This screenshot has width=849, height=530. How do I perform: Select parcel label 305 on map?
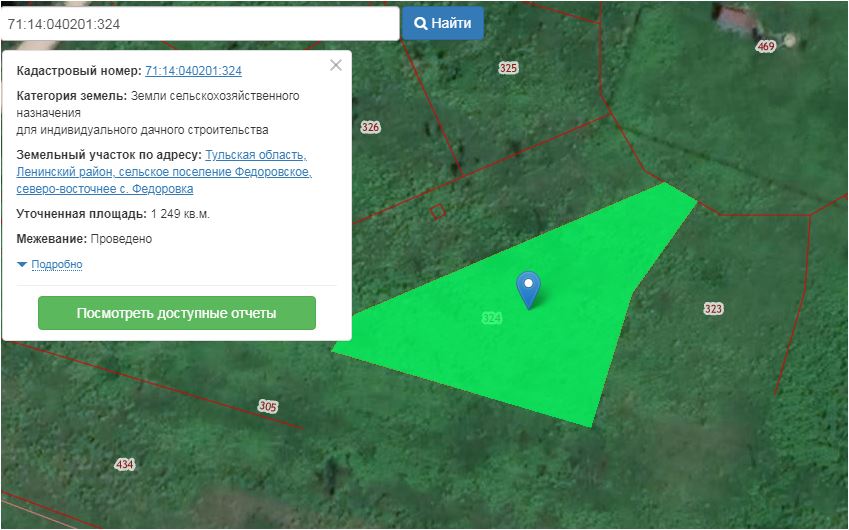point(267,407)
